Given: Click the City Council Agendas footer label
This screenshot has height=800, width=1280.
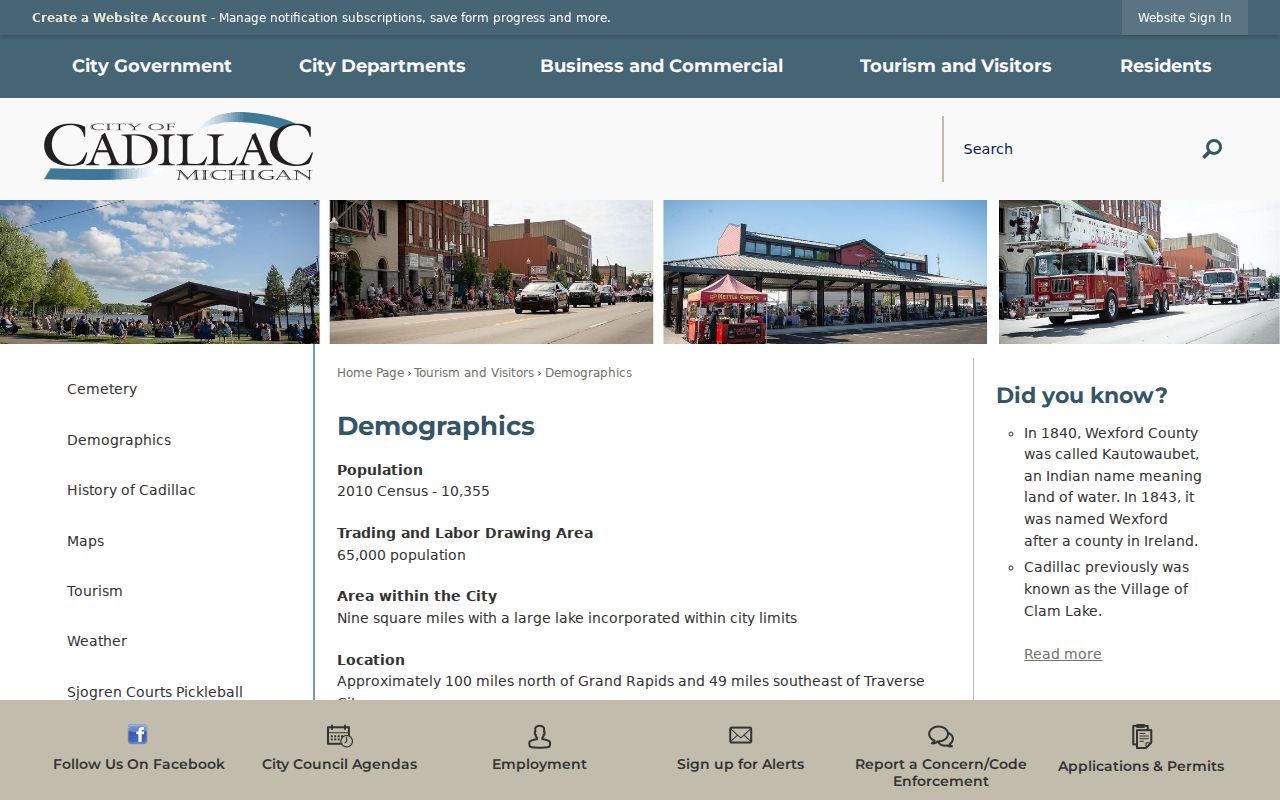Looking at the screenshot, I should click(340, 764).
